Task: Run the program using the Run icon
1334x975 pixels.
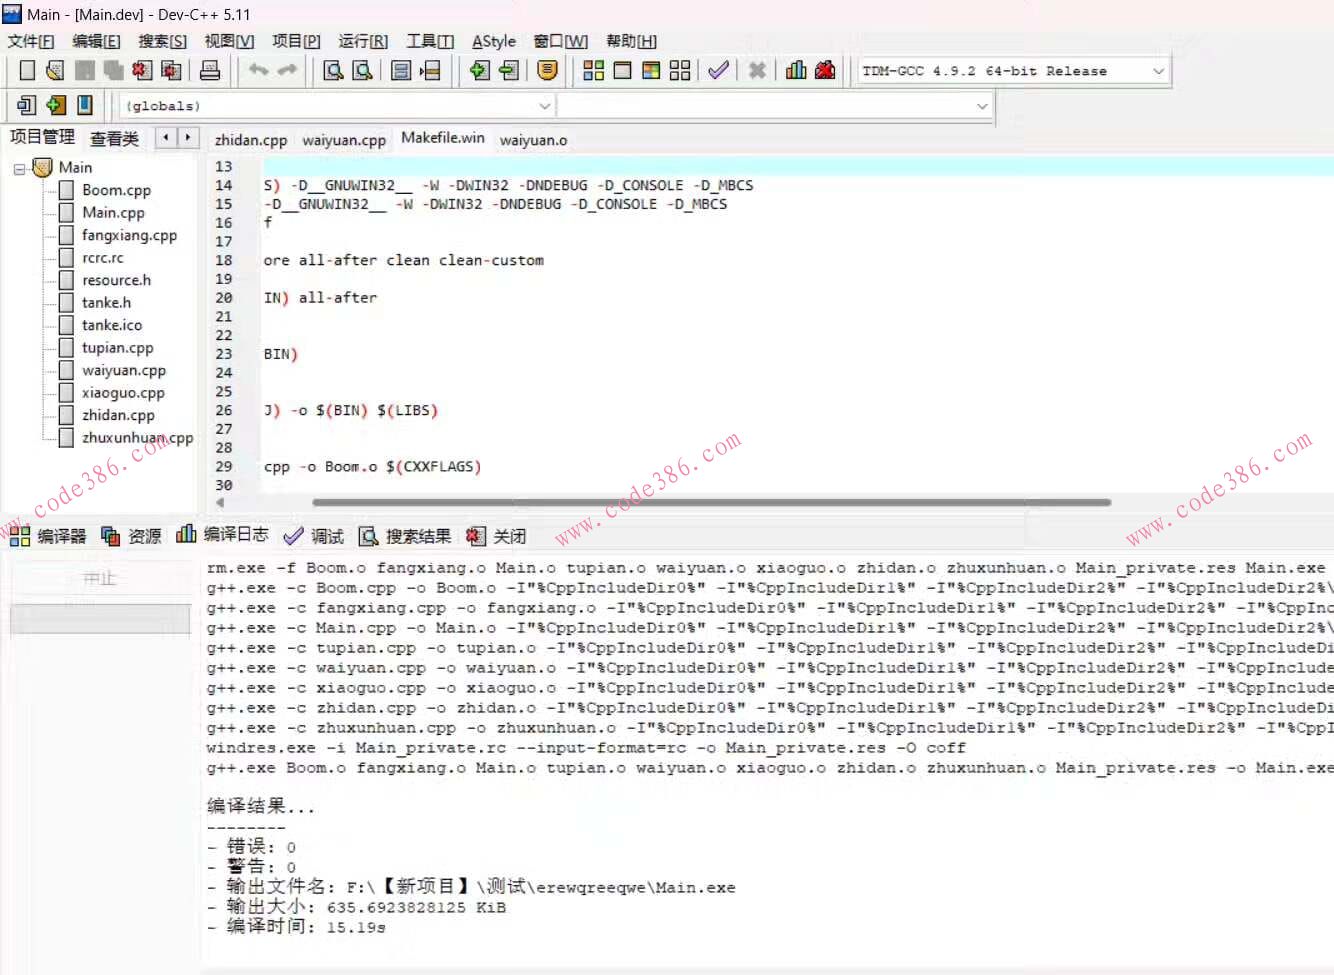Action: (x=622, y=70)
